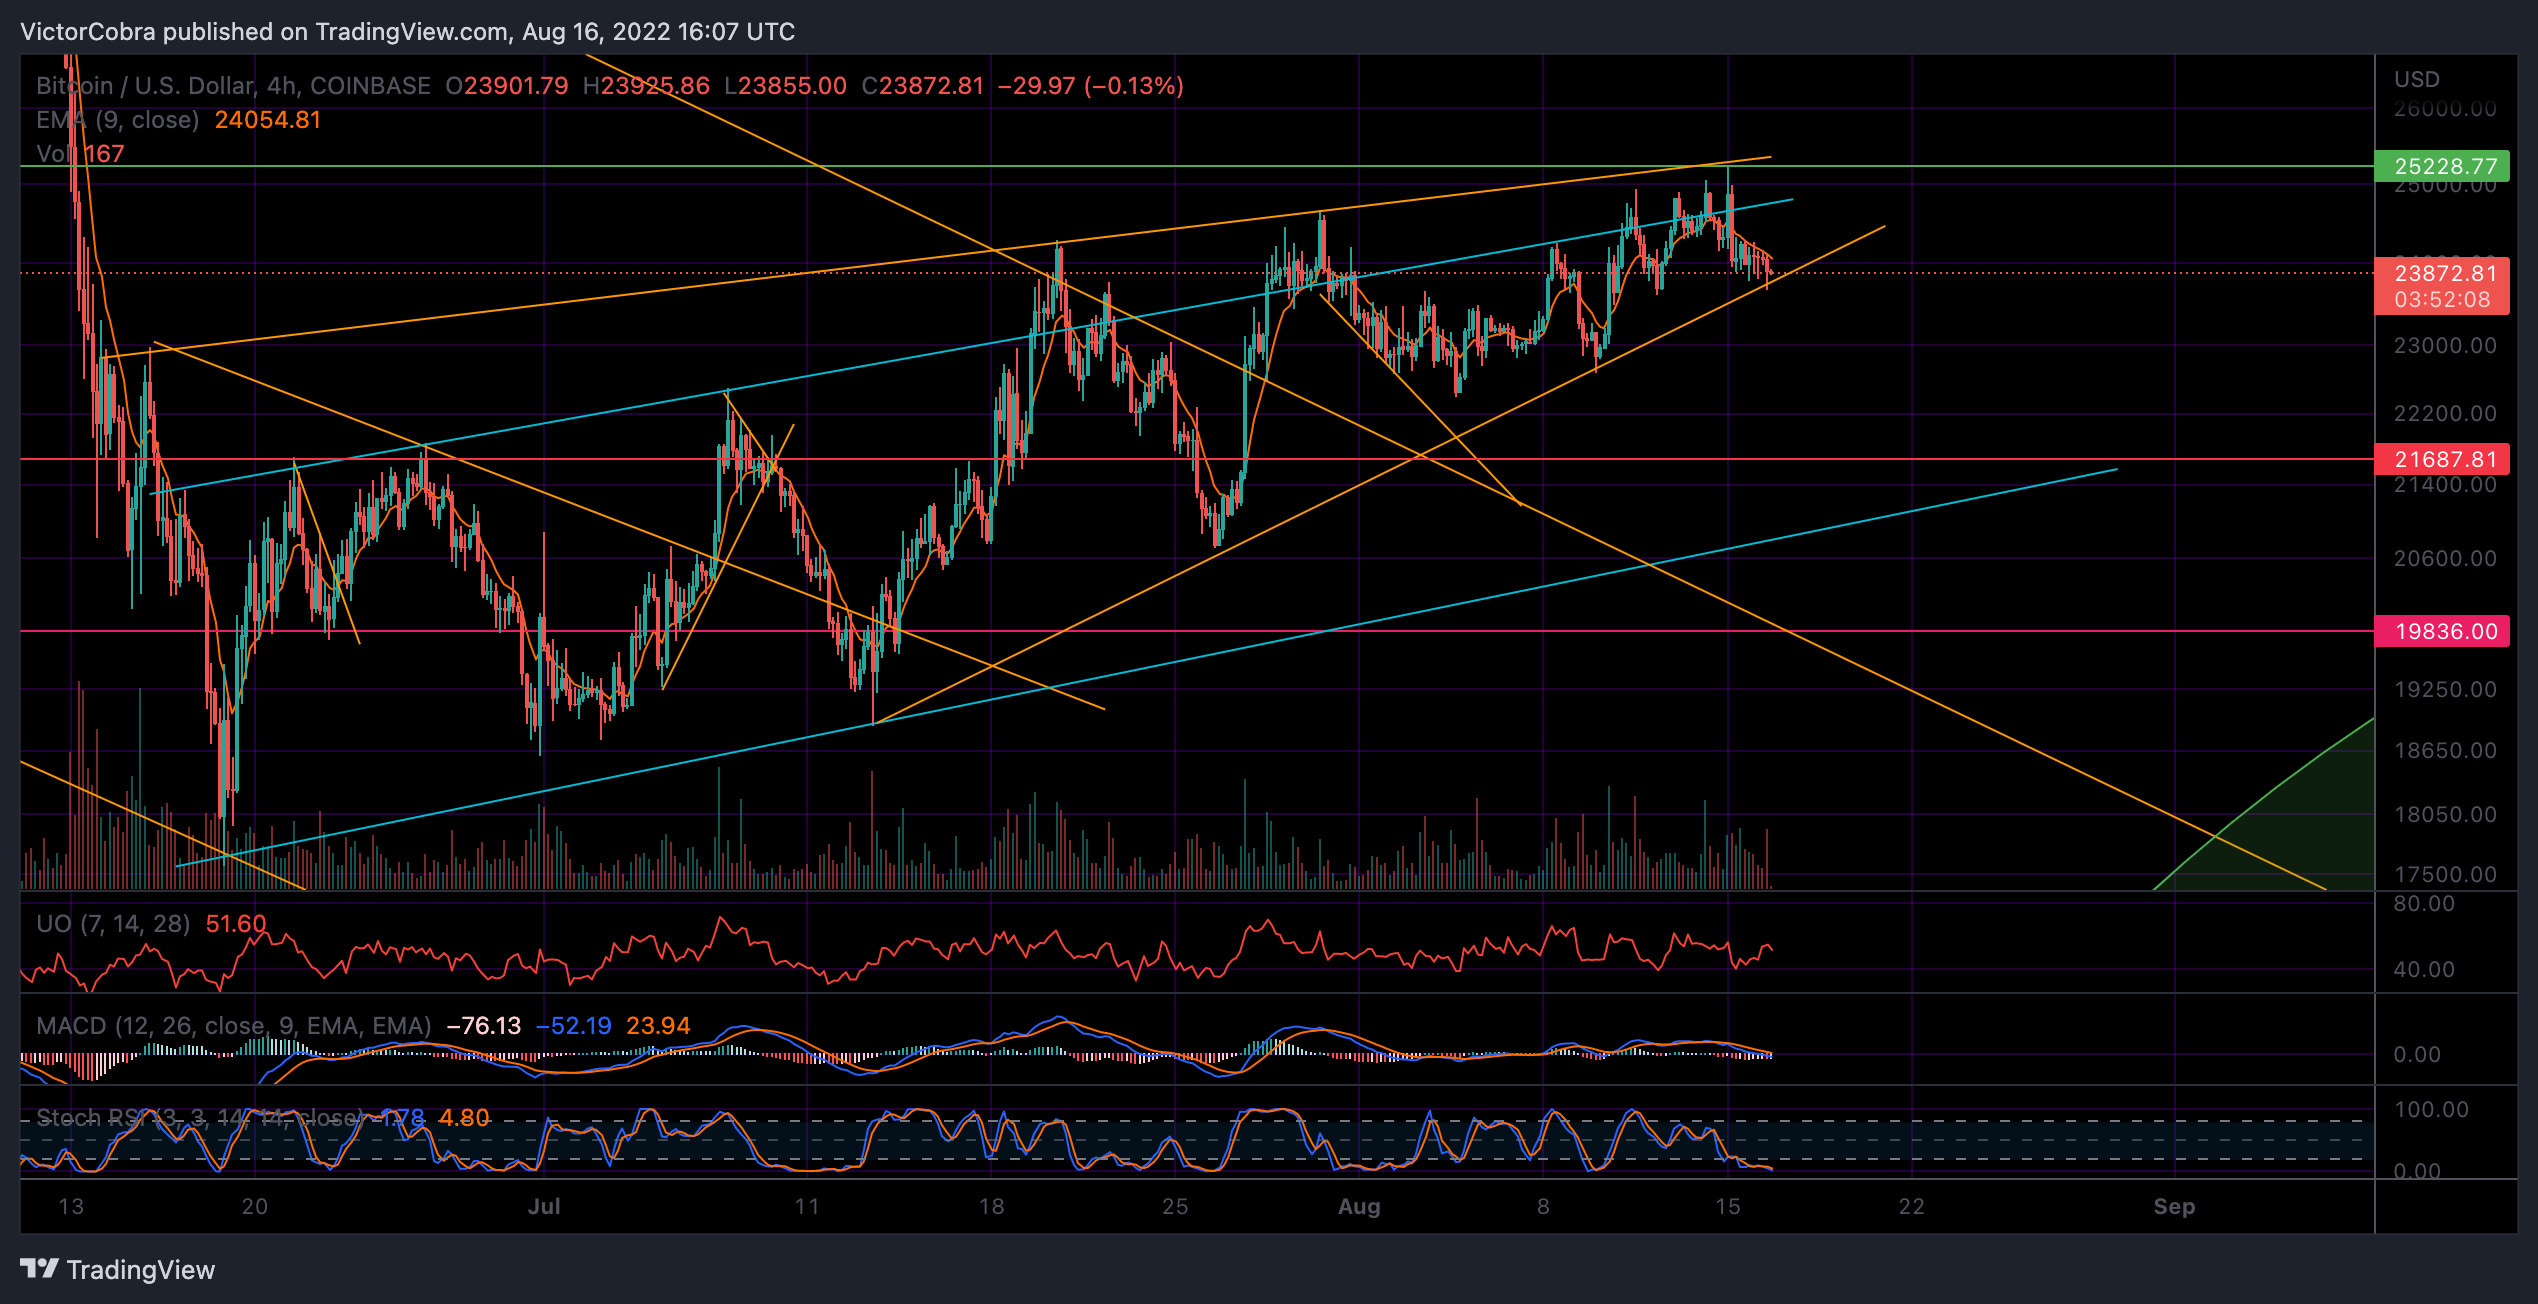Select the Vol 167 indicator legend
2538x1304 pixels.
click(x=80, y=154)
